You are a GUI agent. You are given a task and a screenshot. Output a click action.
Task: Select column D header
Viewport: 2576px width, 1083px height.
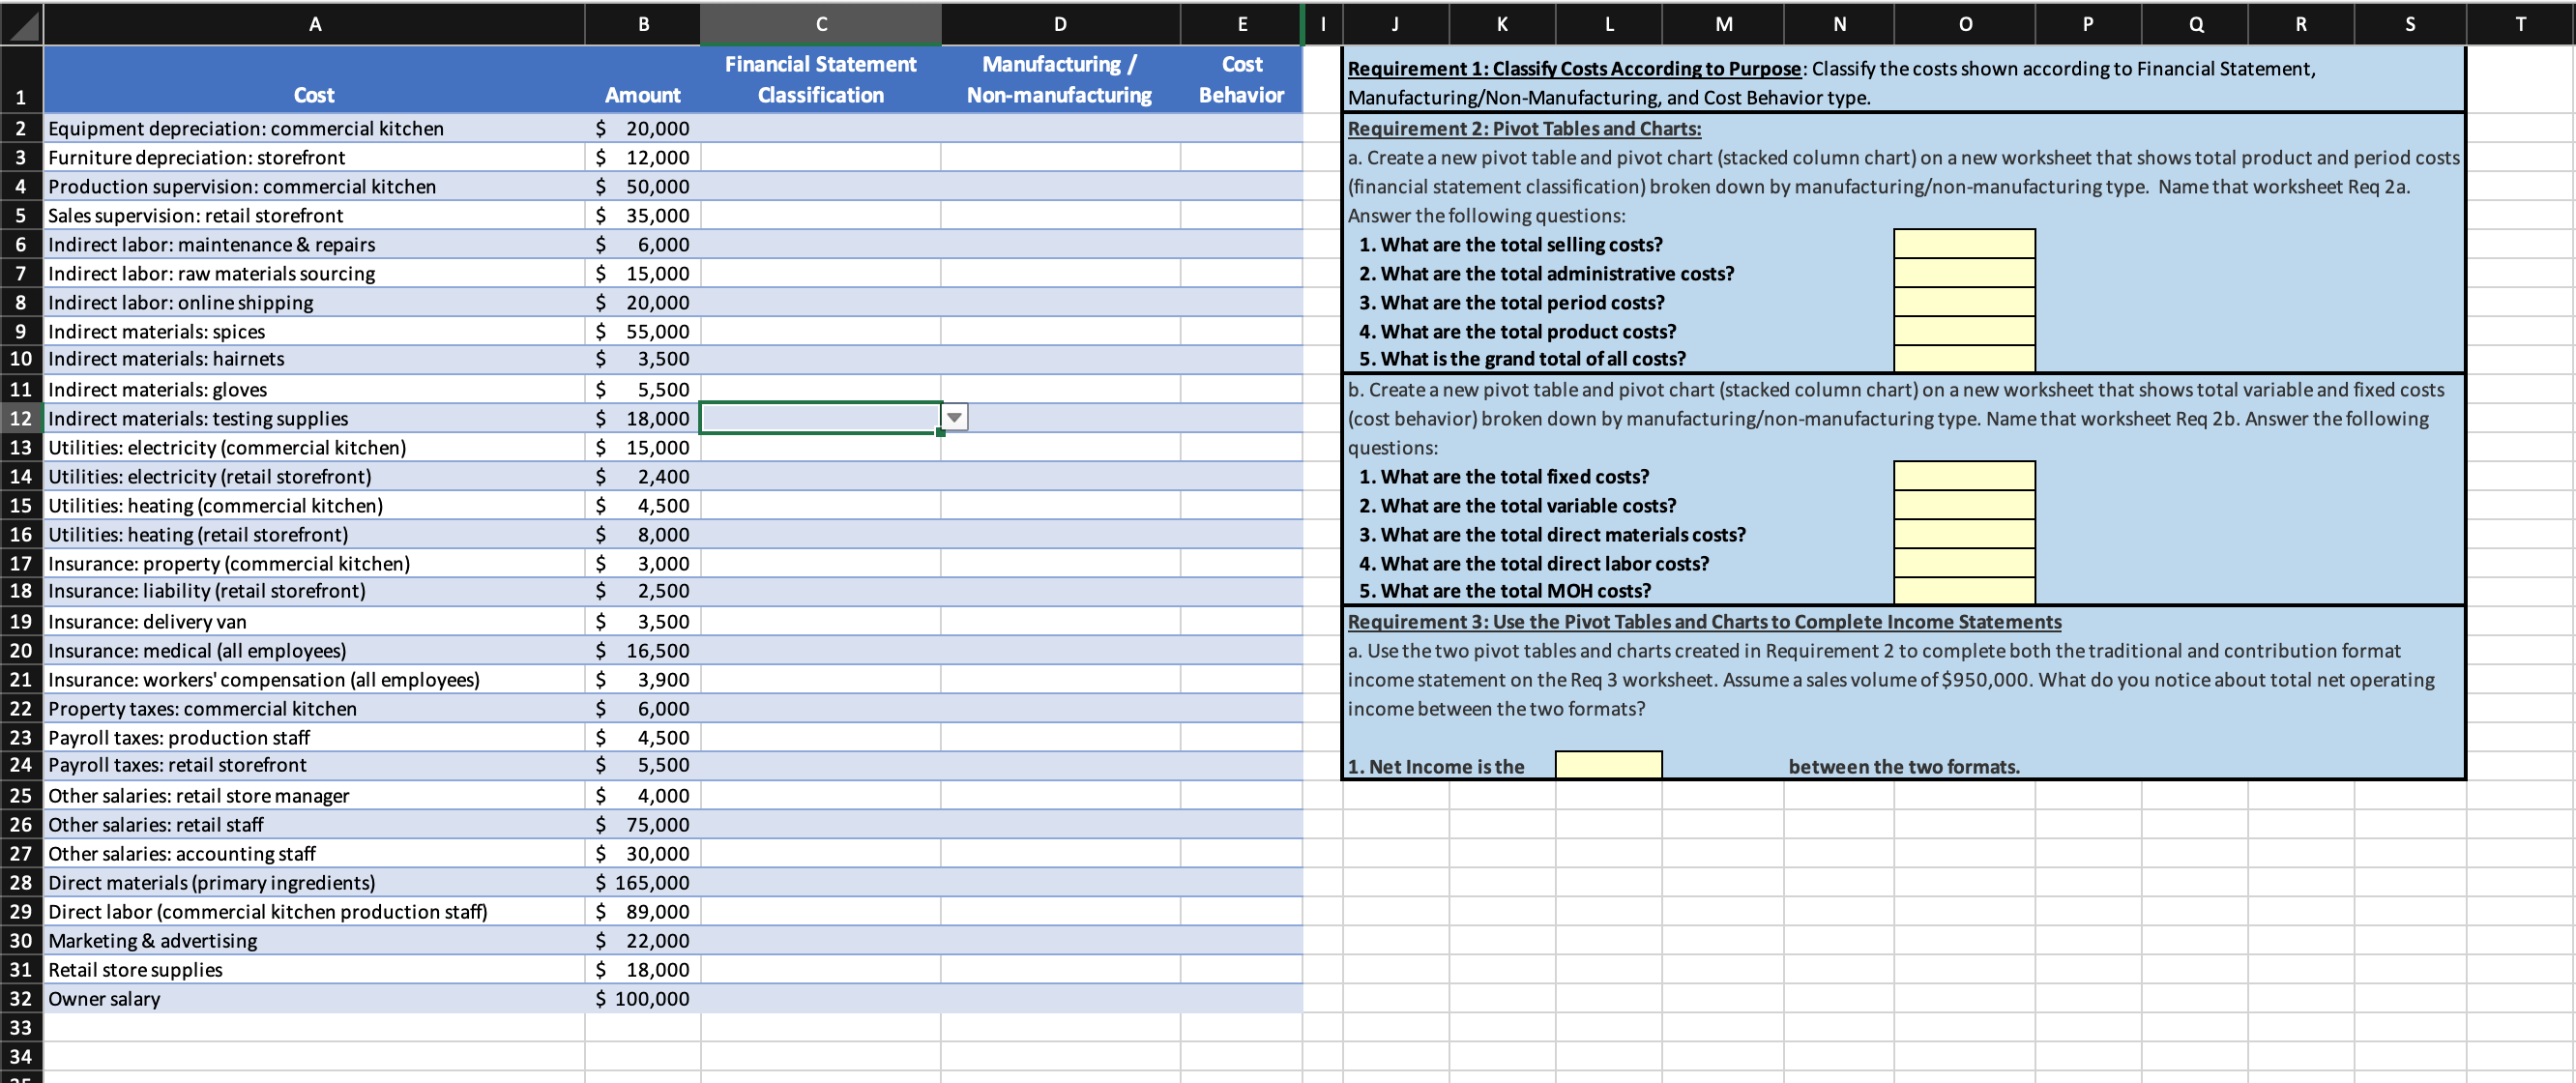1059,24
